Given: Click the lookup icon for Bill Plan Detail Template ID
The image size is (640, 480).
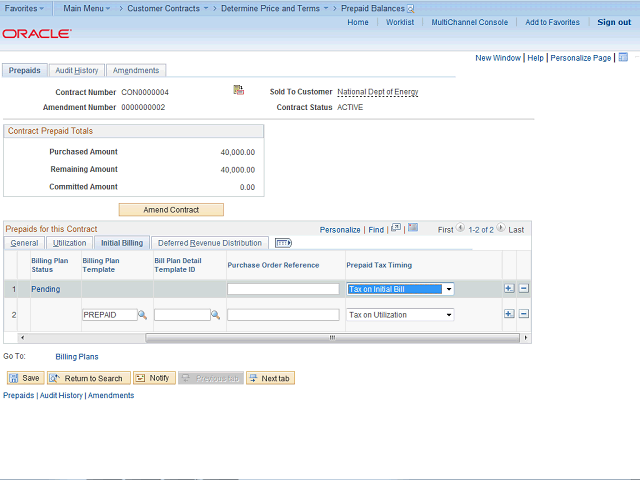Looking at the screenshot, I should (x=215, y=315).
